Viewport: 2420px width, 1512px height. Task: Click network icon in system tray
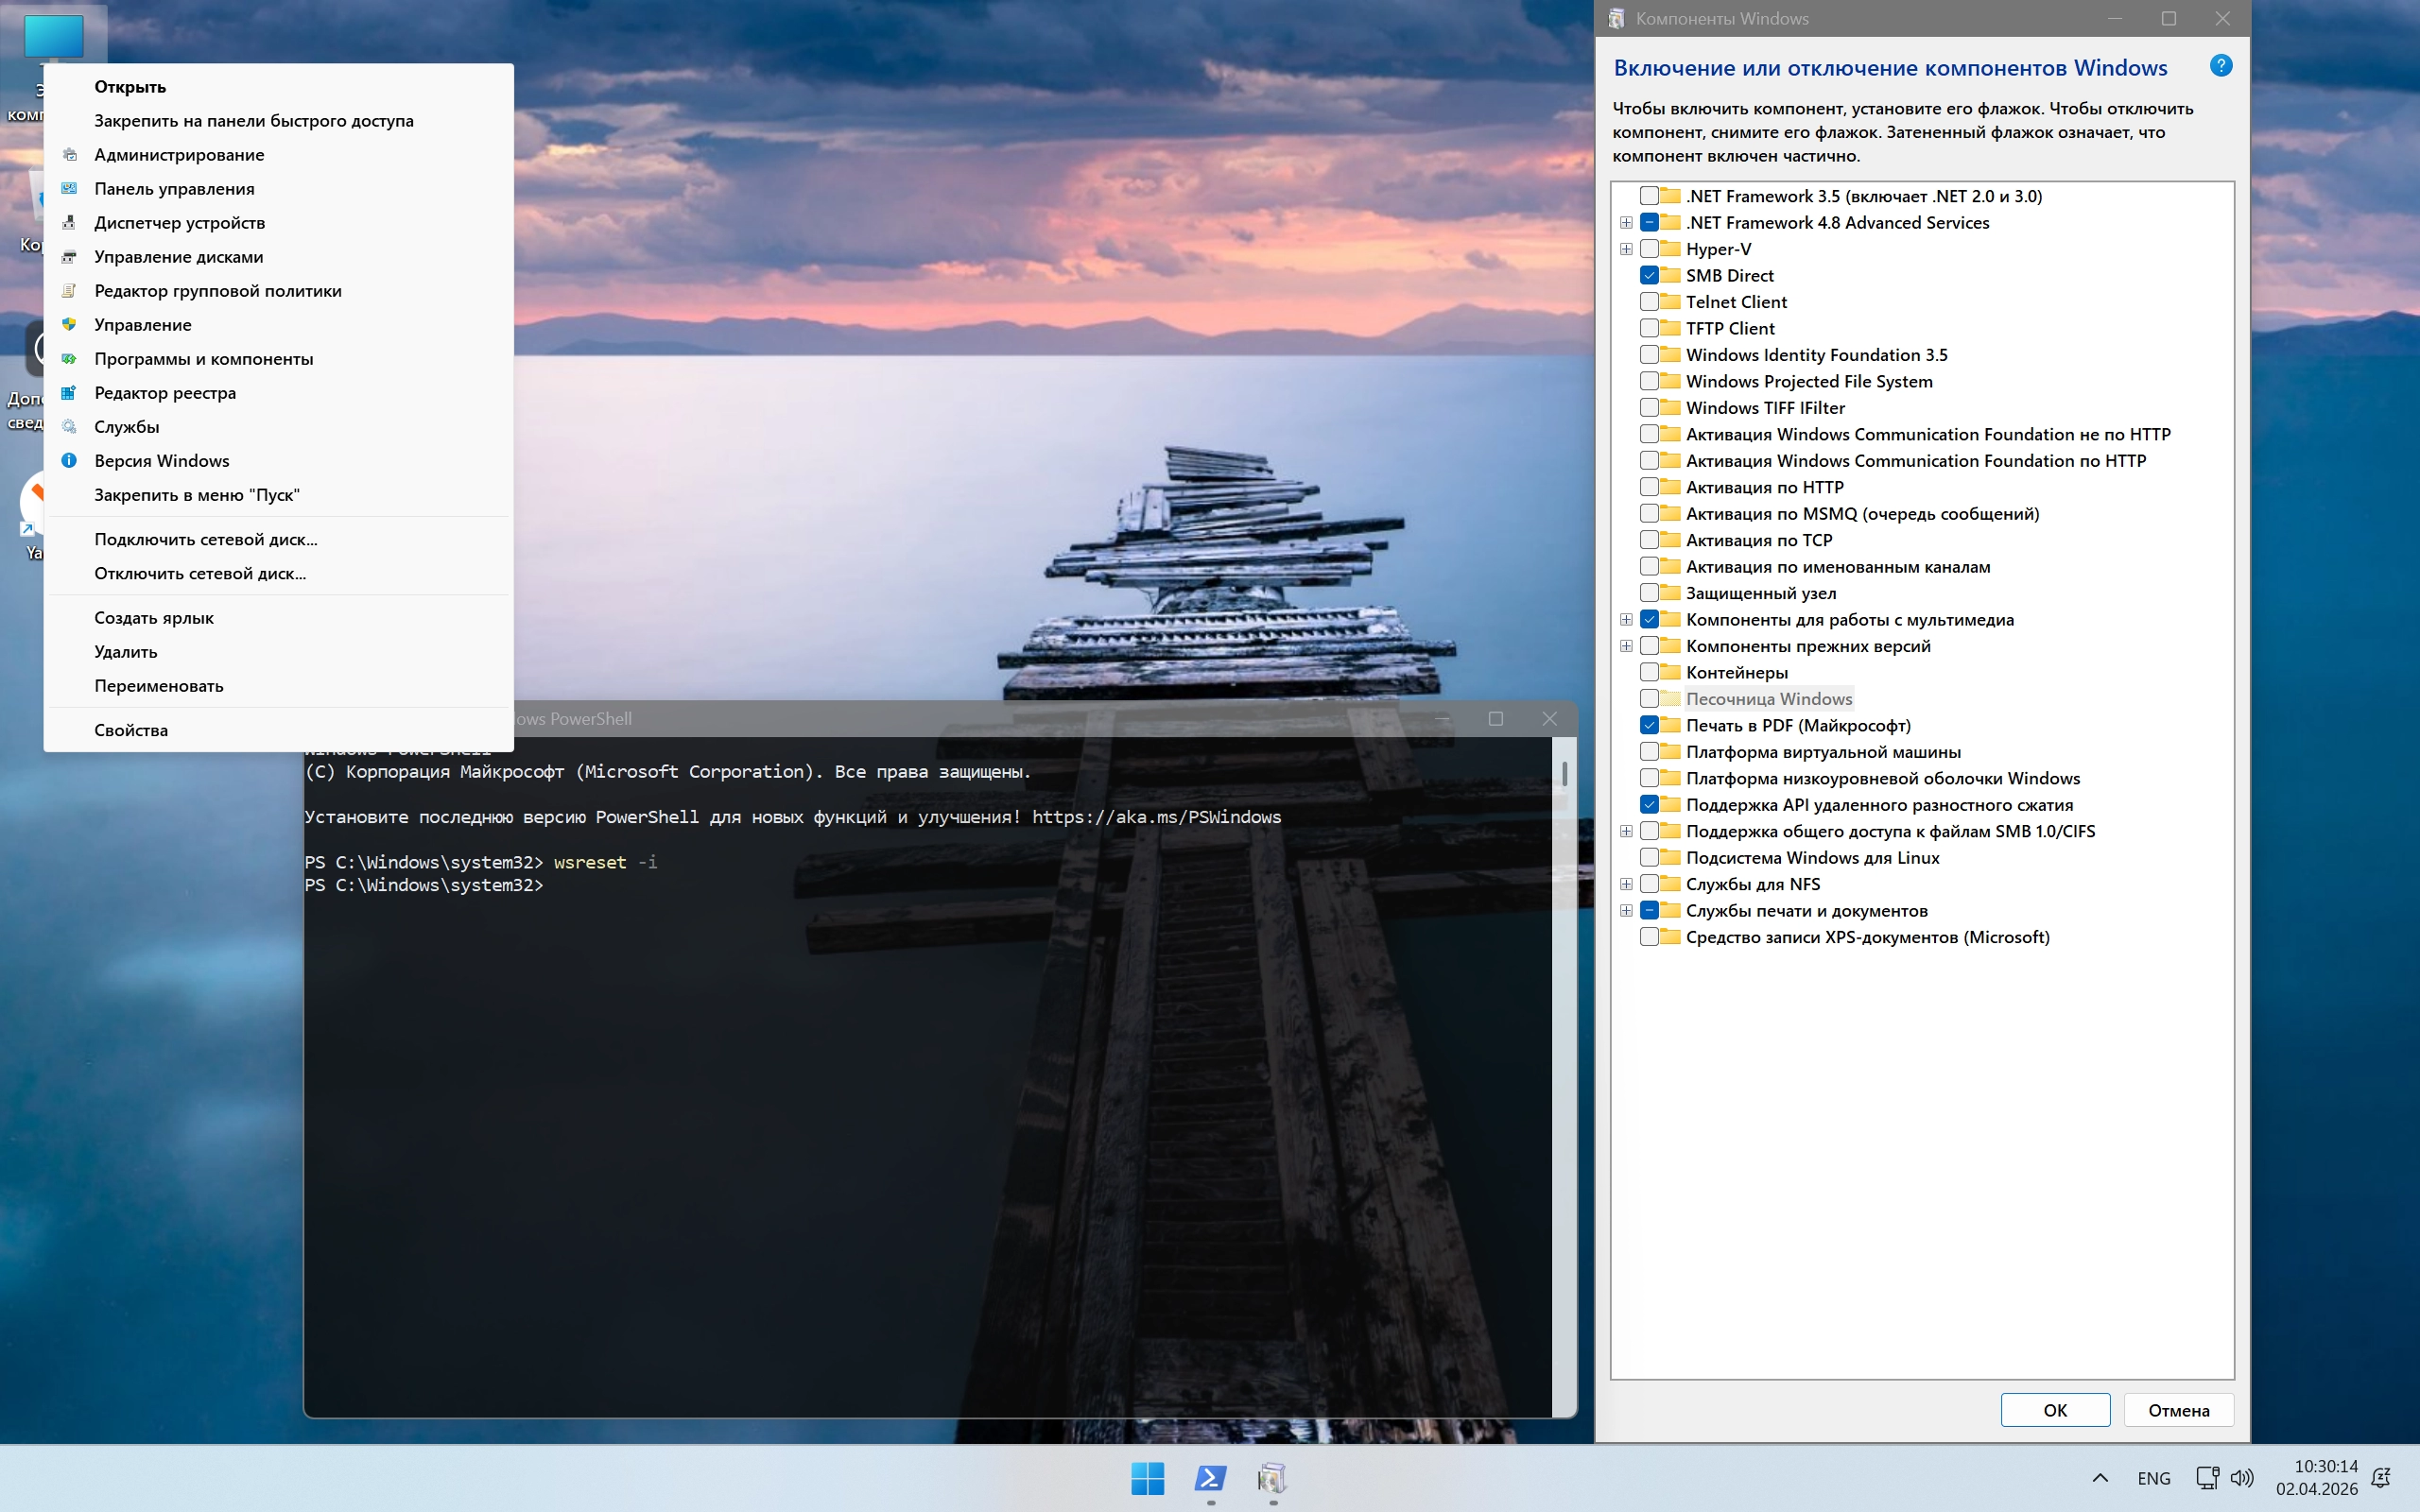(2207, 1477)
